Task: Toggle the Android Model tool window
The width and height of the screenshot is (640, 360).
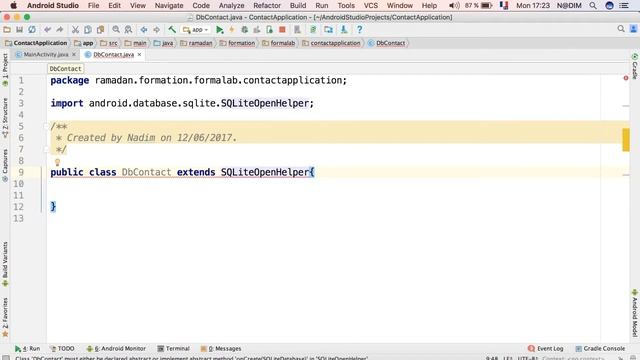Action: tap(635, 313)
